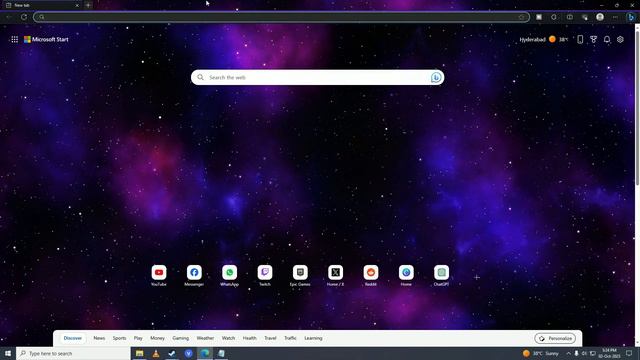Open VLC media player from the taskbar

click(156, 353)
